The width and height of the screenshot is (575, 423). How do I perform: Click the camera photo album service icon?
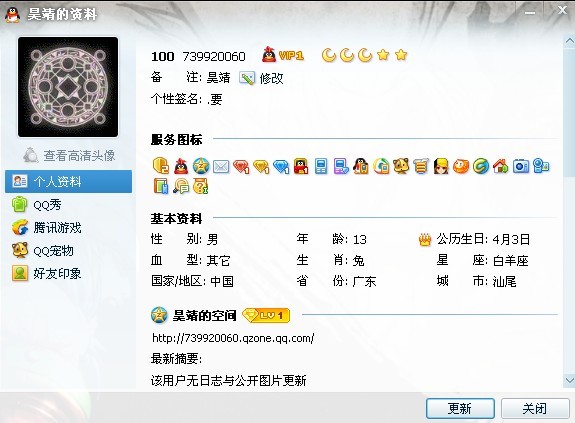pos(521,166)
